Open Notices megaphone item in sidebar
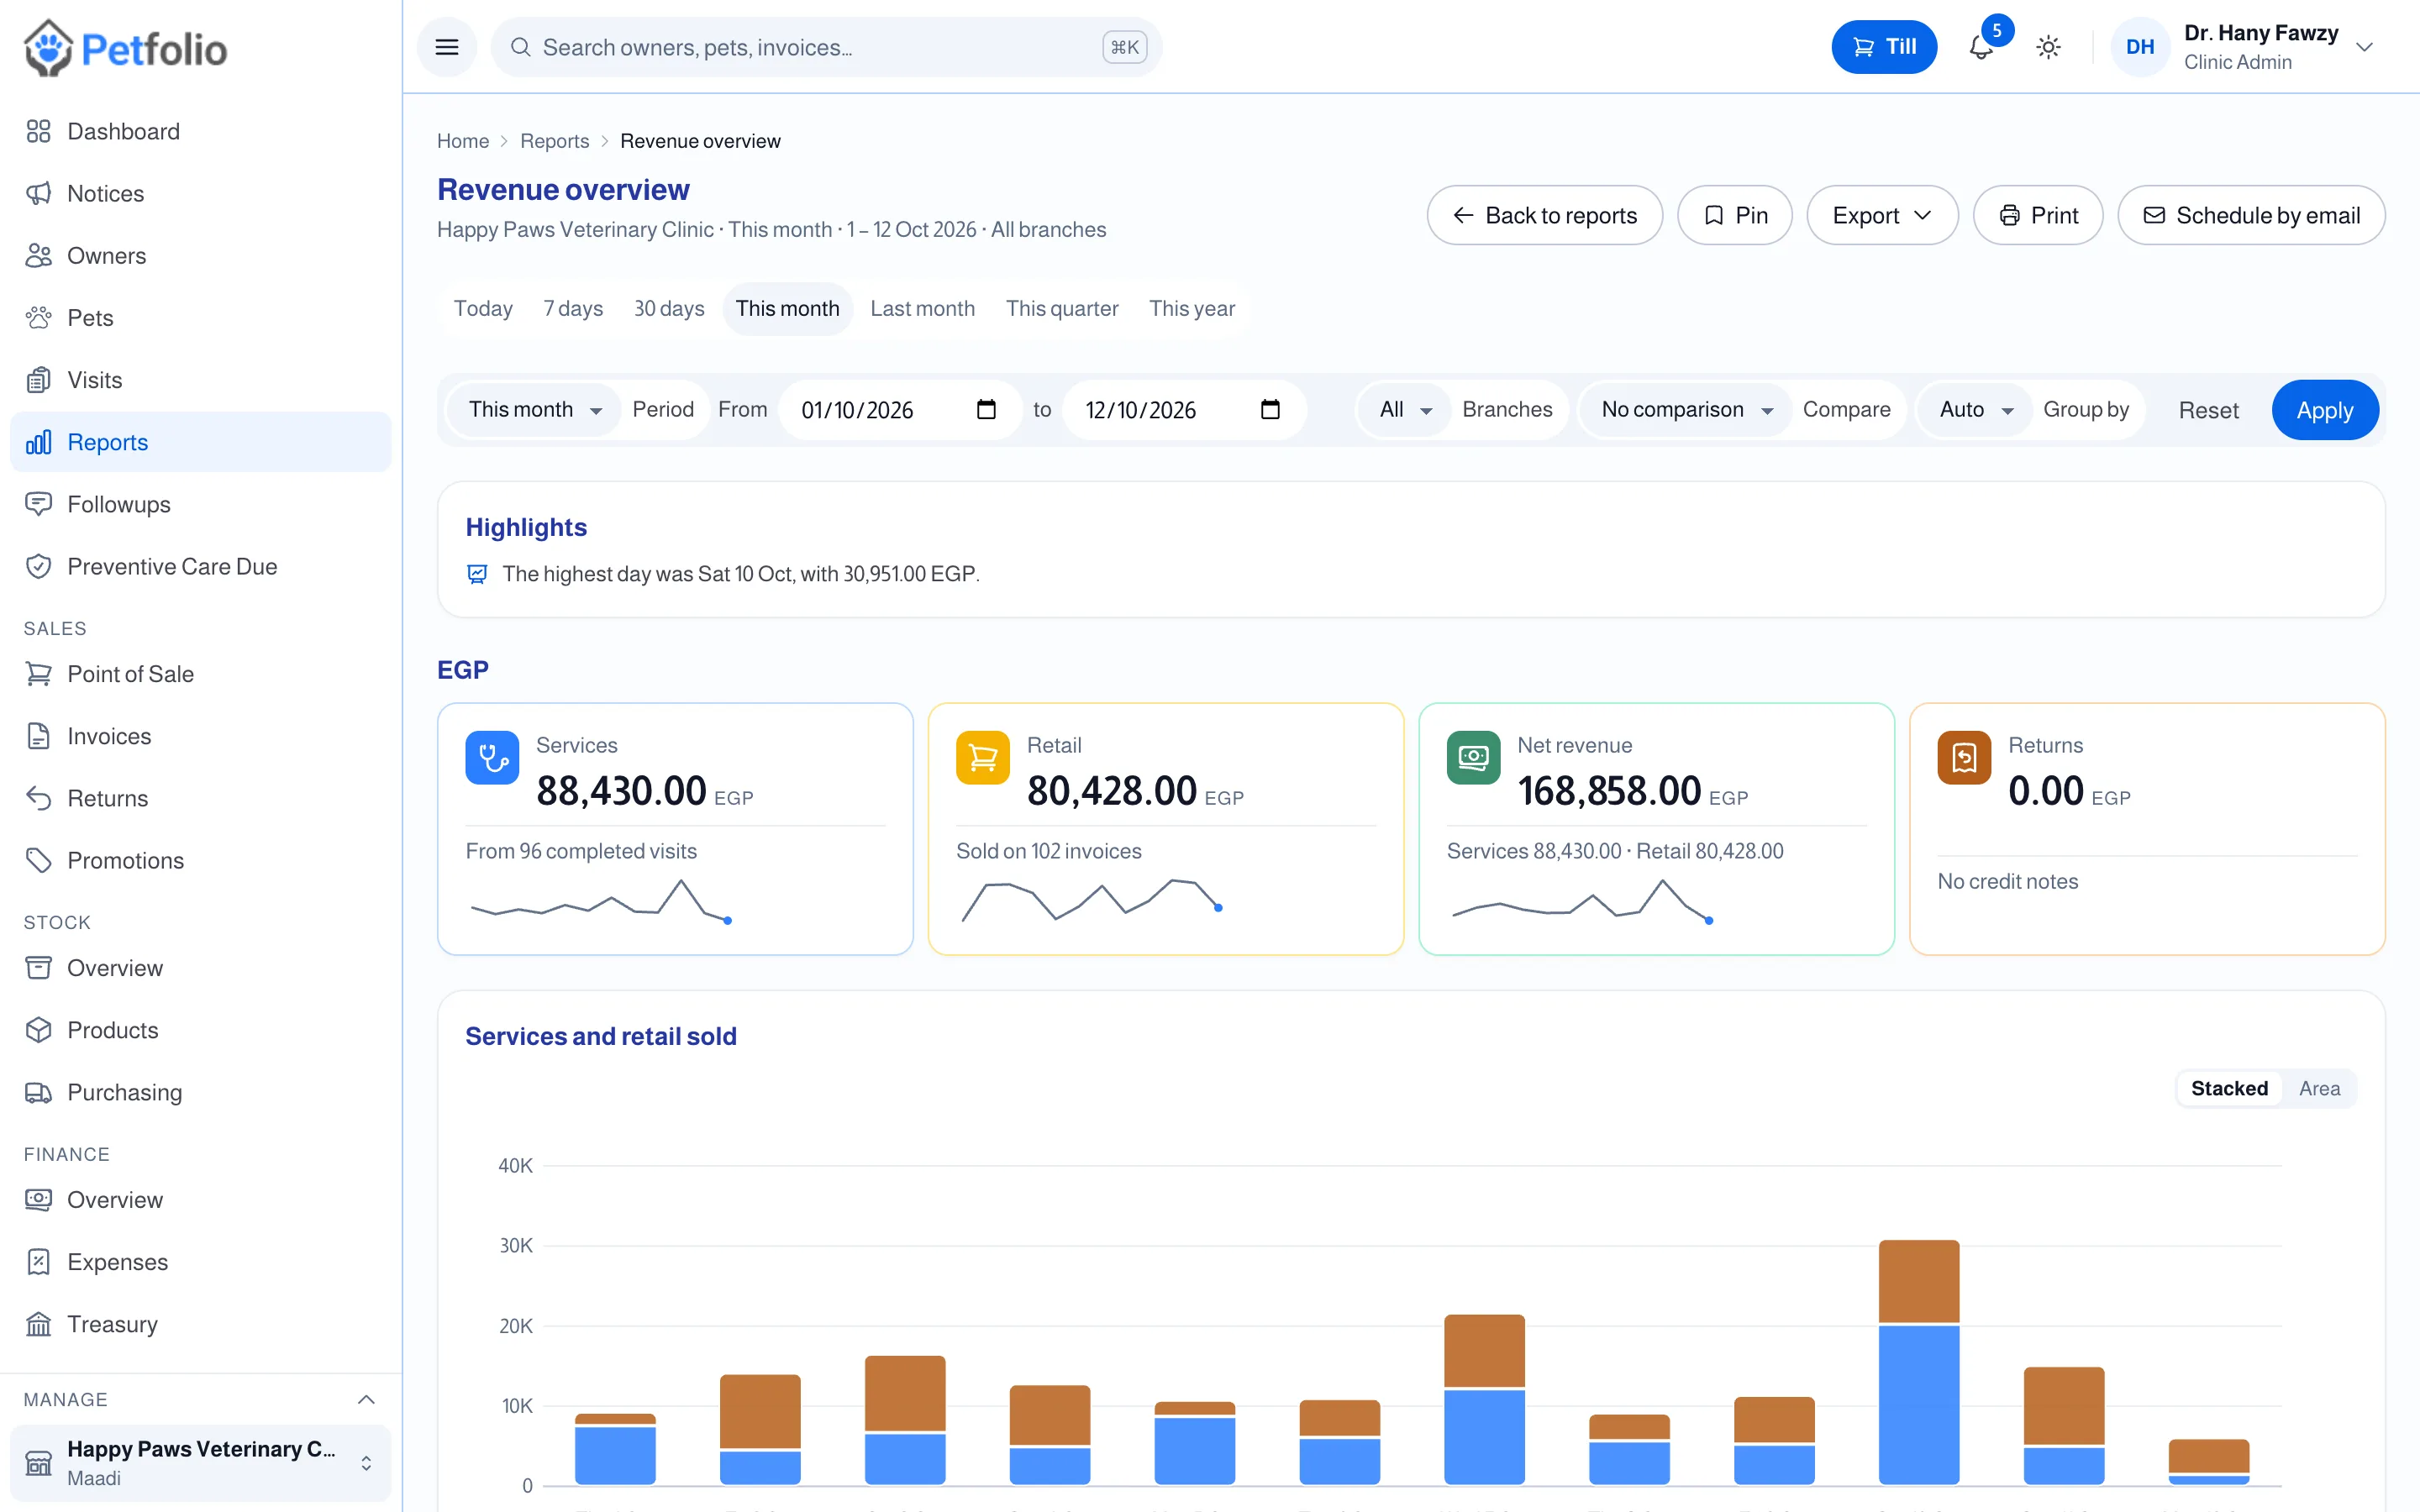Screen dimensions: 2420x1512 tap(200, 193)
